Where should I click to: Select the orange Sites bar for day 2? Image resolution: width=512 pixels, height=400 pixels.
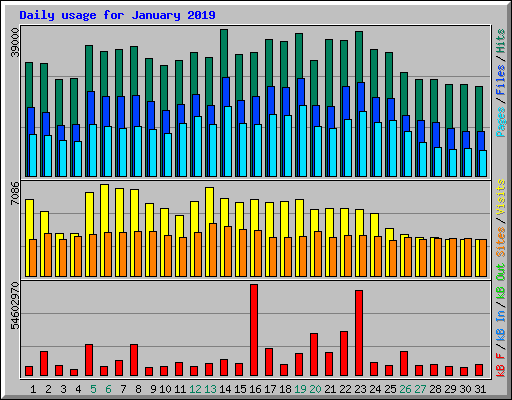coord(48,255)
